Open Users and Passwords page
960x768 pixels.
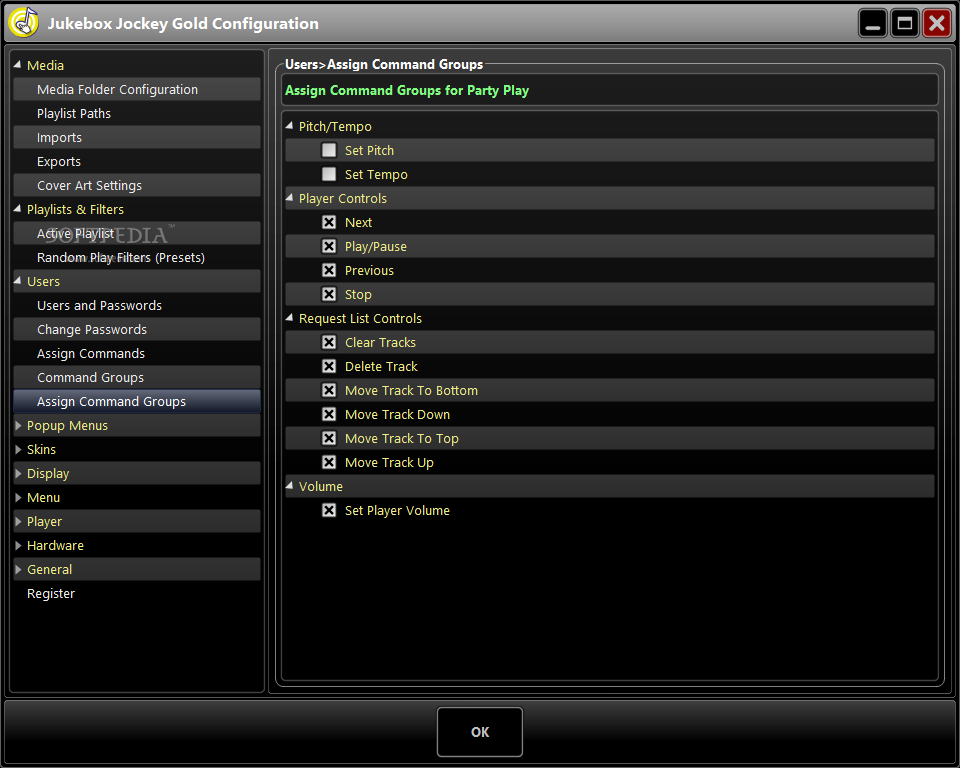point(137,305)
